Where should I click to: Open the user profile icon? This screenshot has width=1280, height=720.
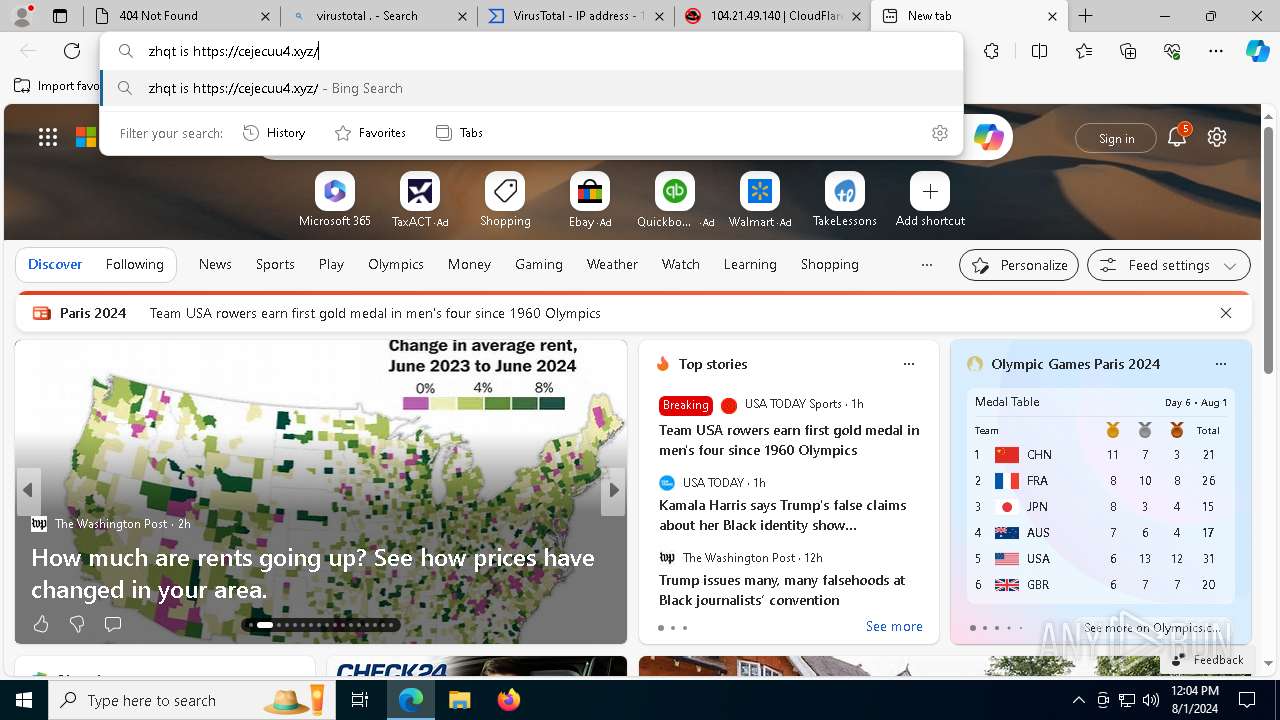pyautogui.click(x=22, y=15)
